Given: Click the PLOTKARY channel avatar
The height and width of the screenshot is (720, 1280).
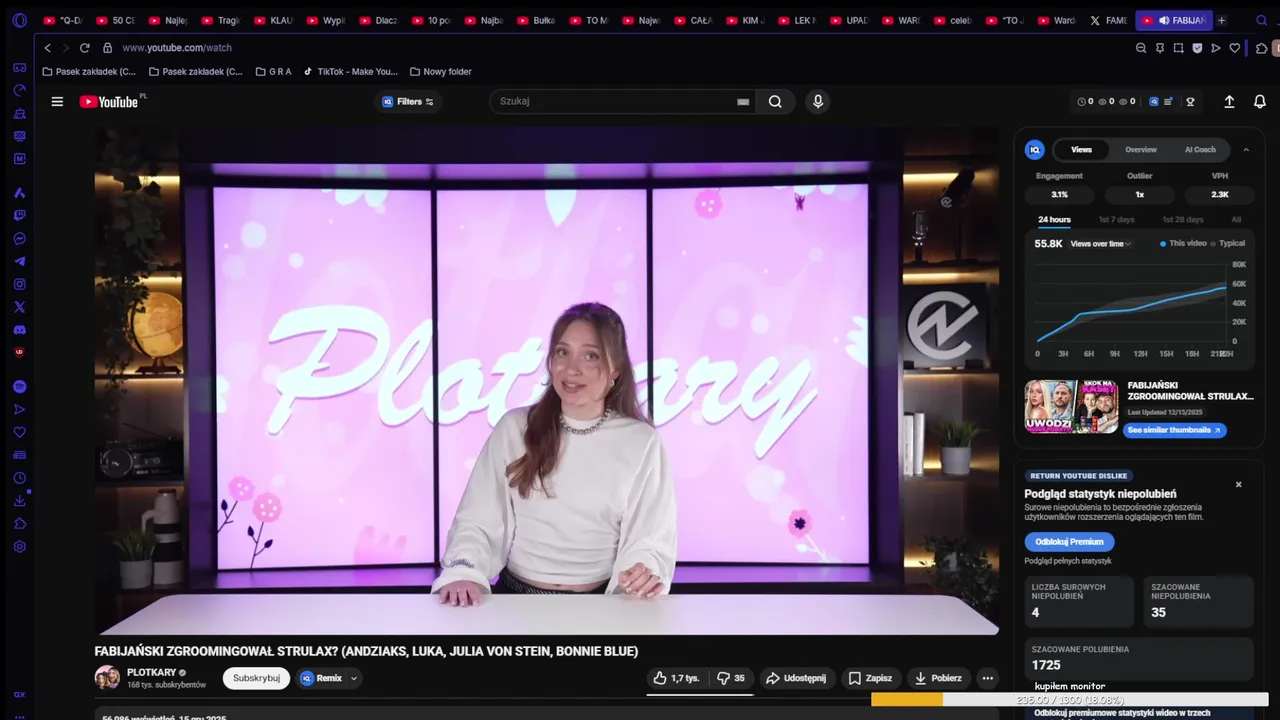Looking at the screenshot, I should click(107, 678).
